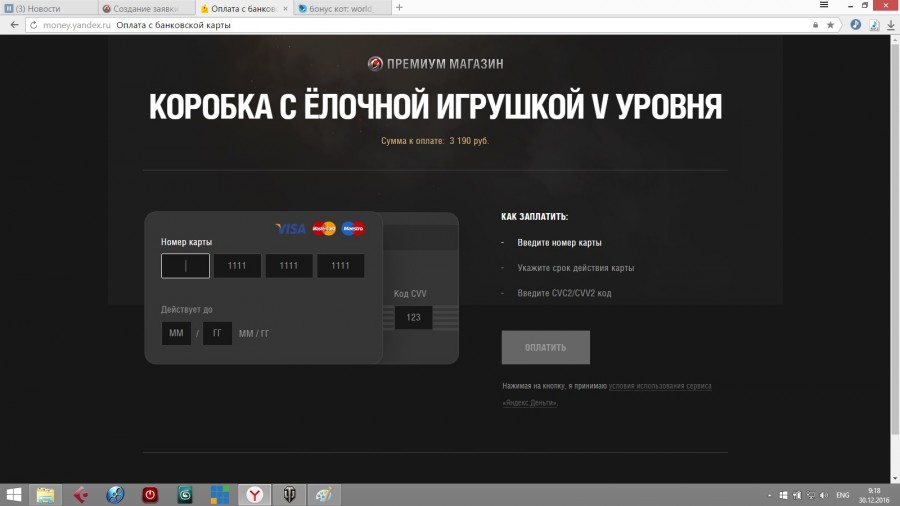Screen dimensions: 900x506
Task: Open the условия использования сервиса link
Action: click(660, 386)
